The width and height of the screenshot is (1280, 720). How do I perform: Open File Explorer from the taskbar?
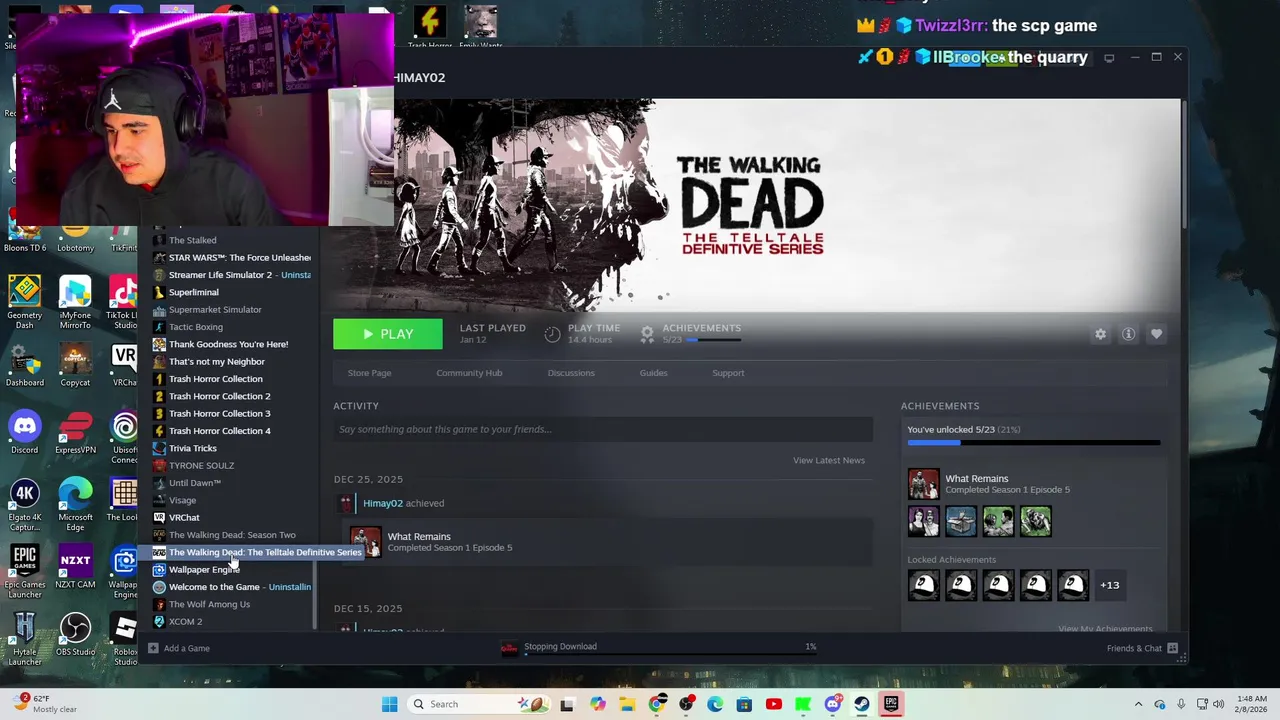(x=626, y=704)
